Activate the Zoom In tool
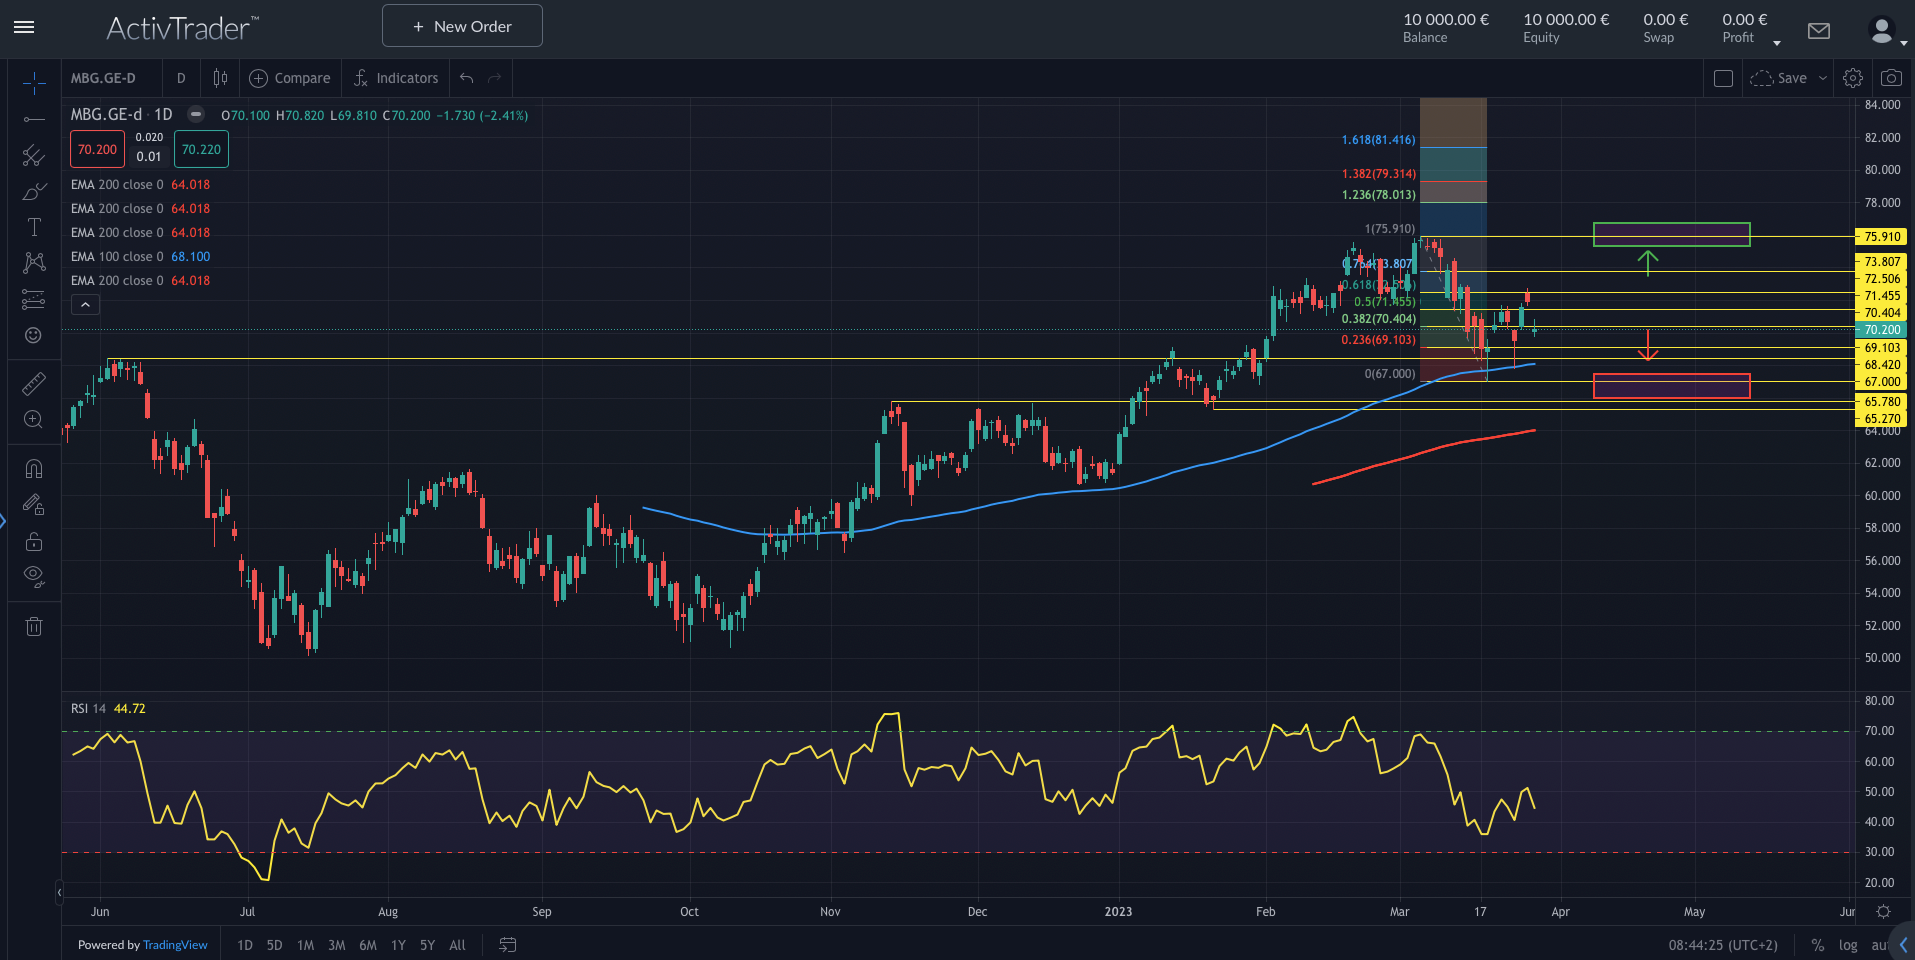This screenshot has height=960, width=1915. pos(33,419)
